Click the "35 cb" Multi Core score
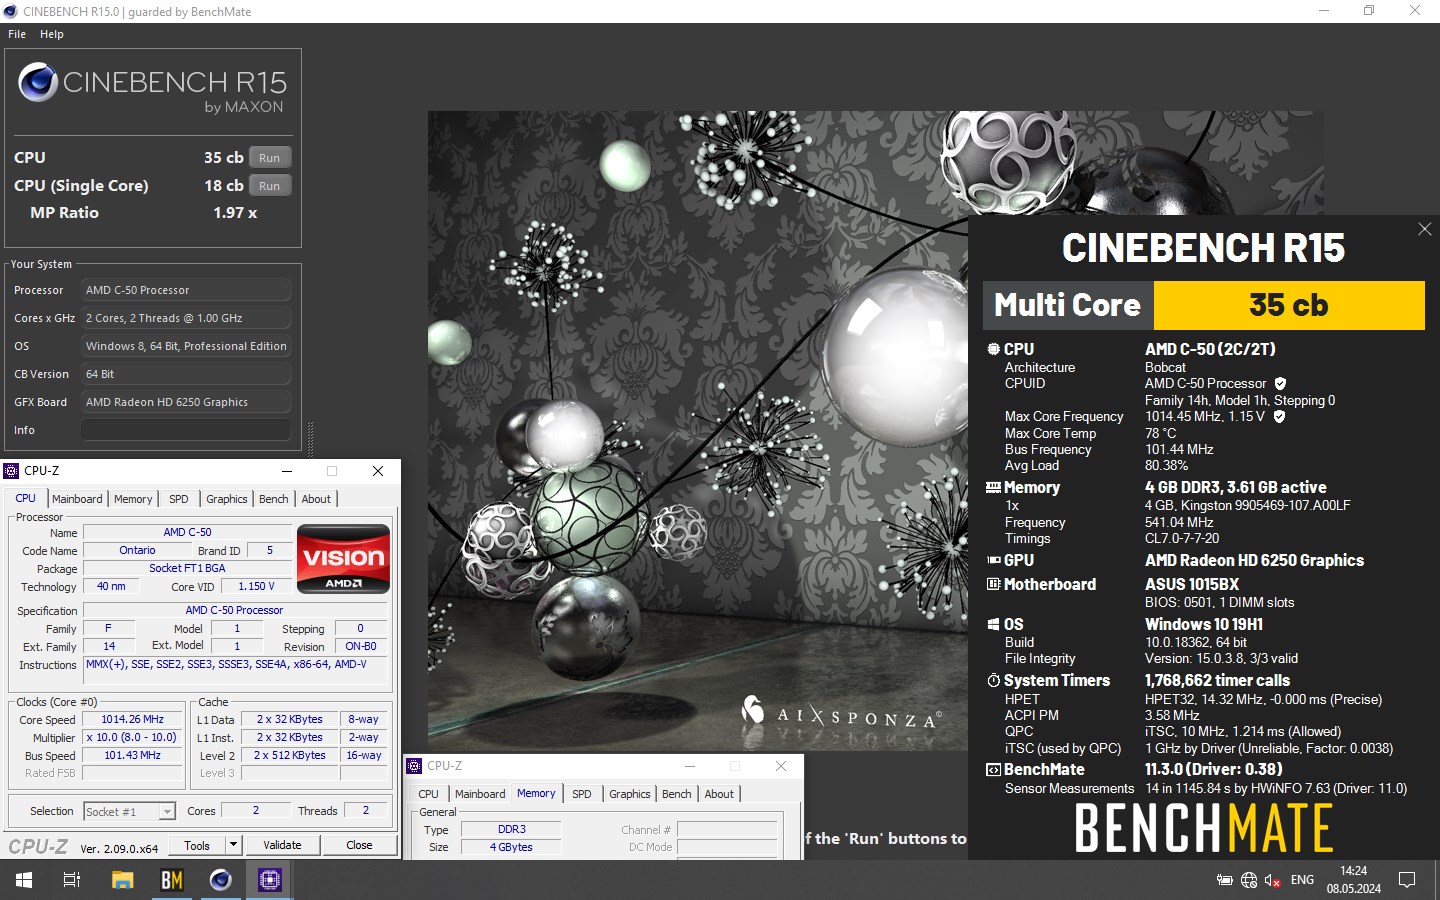This screenshot has height=900, width=1440. pyautogui.click(x=1289, y=305)
